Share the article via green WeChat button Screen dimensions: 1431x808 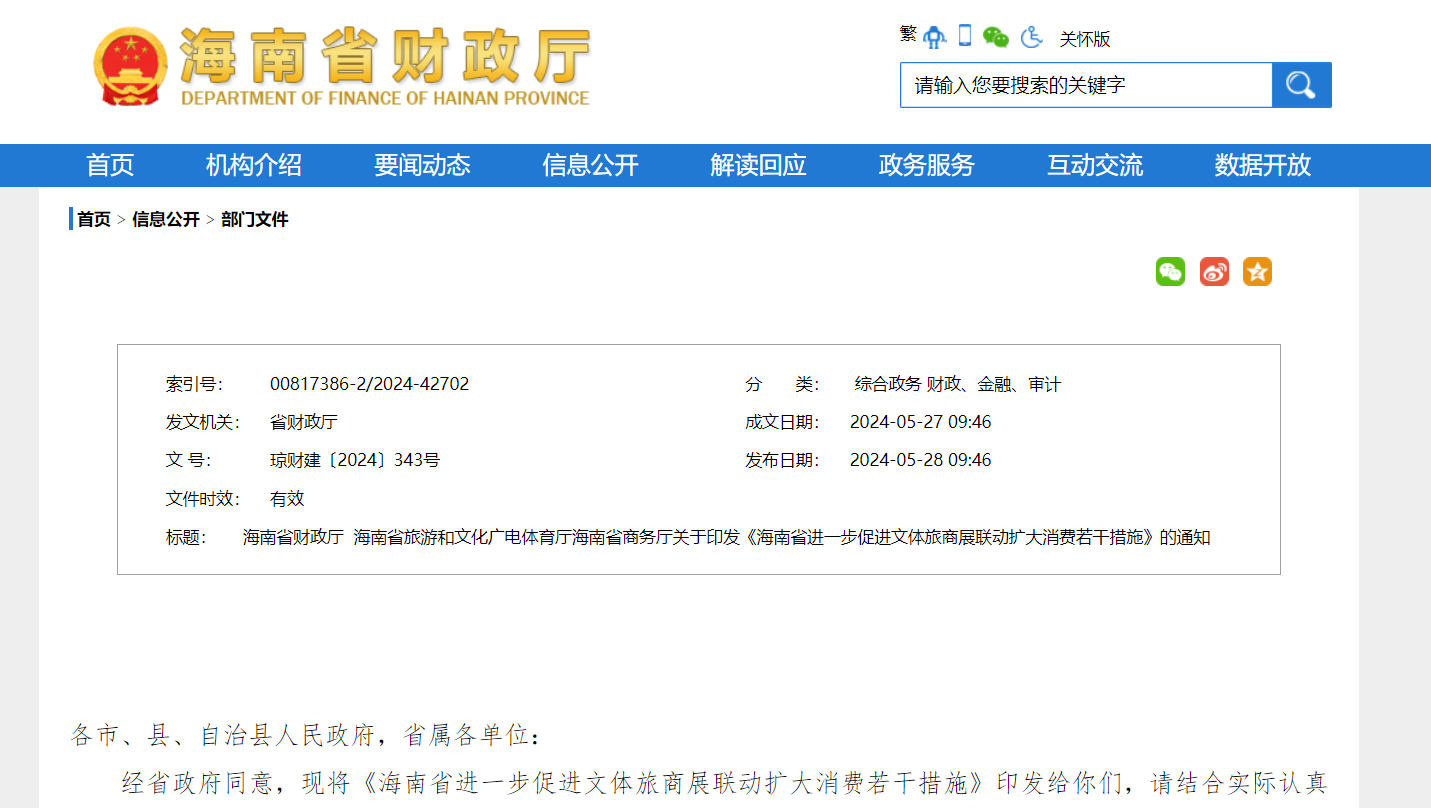[x=1170, y=271]
